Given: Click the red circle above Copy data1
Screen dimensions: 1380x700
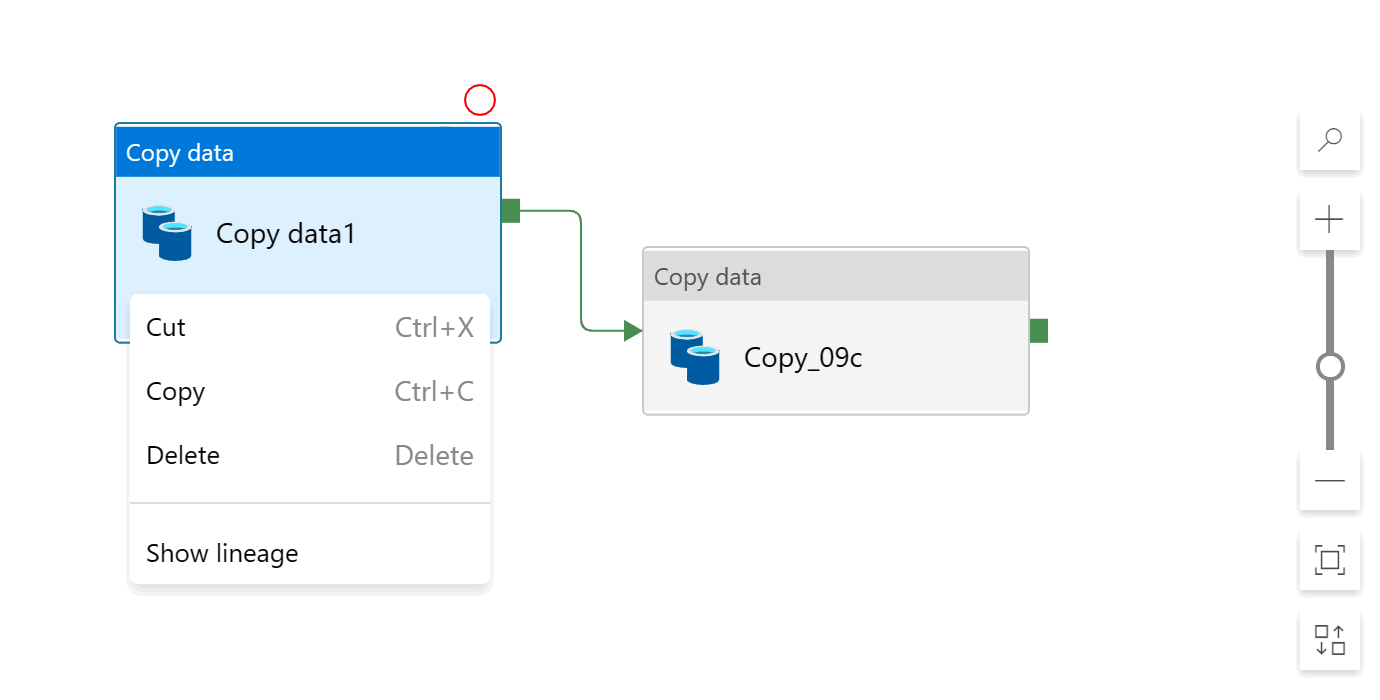Looking at the screenshot, I should click(480, 100).
